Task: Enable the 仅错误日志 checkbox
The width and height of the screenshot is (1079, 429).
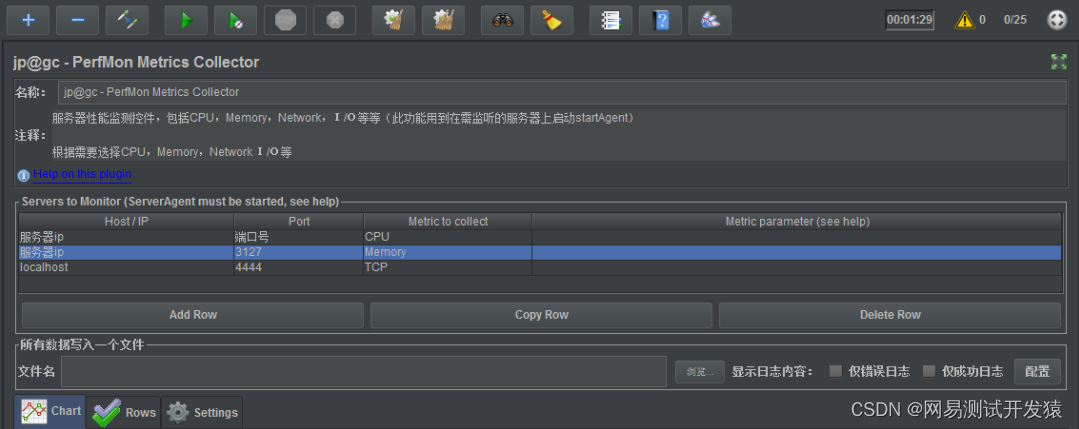Action: coord(835,371)
